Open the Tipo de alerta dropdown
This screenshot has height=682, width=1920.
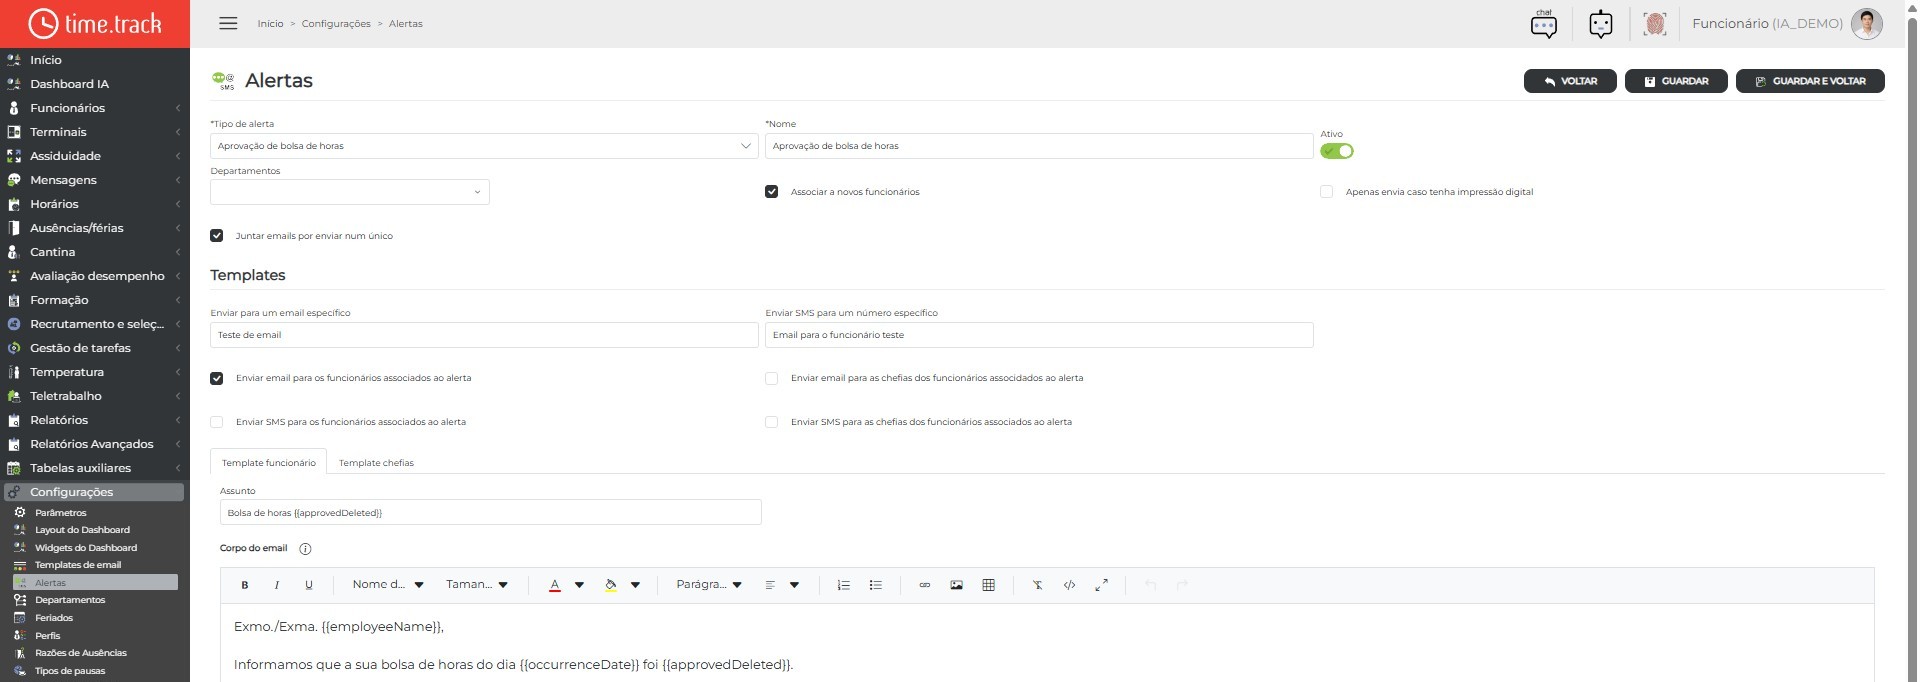tap(484, 146)
